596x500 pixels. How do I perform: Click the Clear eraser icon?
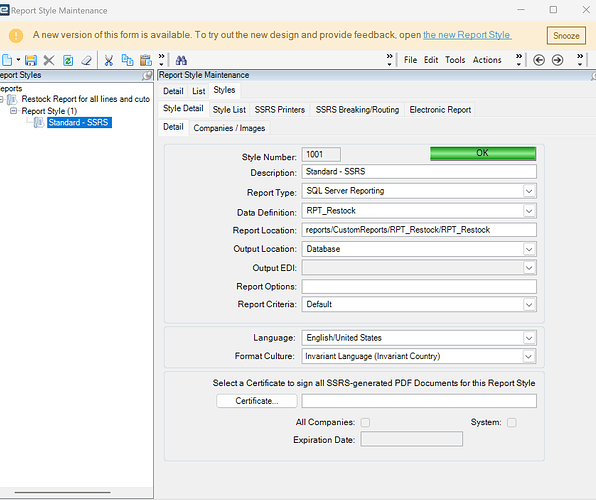pos(87,60)
